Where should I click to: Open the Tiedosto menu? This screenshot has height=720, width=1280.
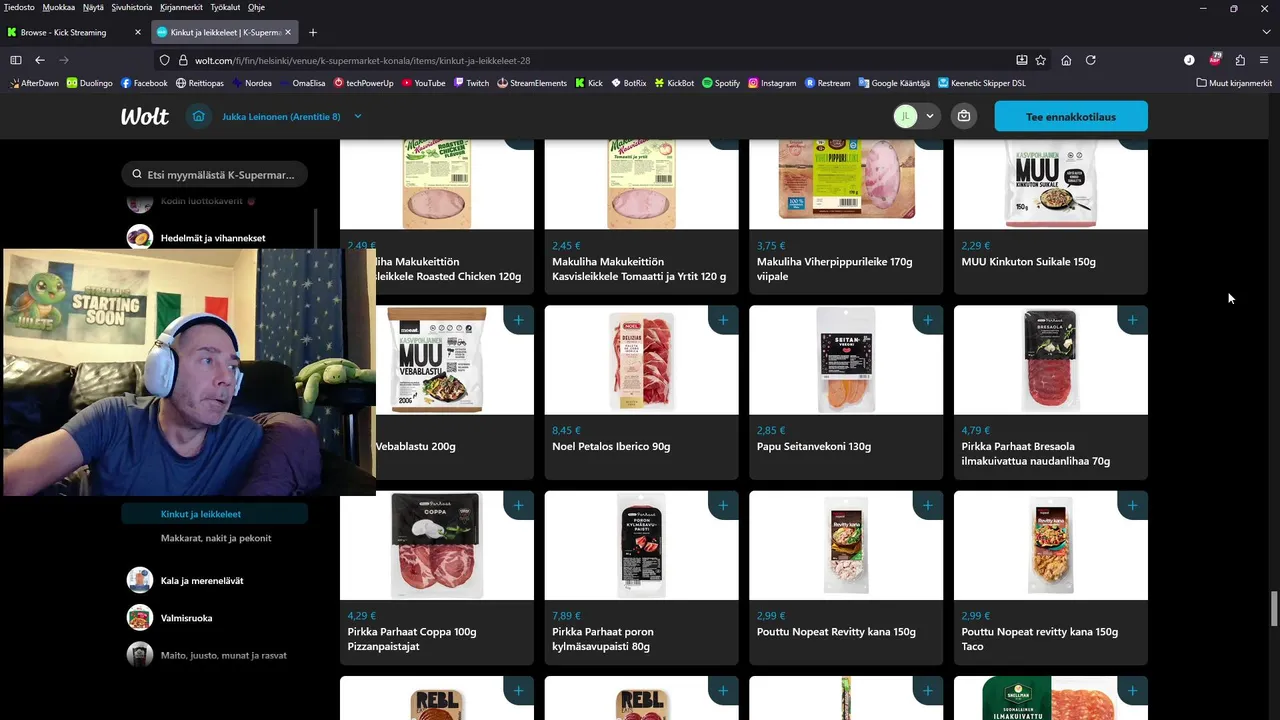(x=19, y=7)
